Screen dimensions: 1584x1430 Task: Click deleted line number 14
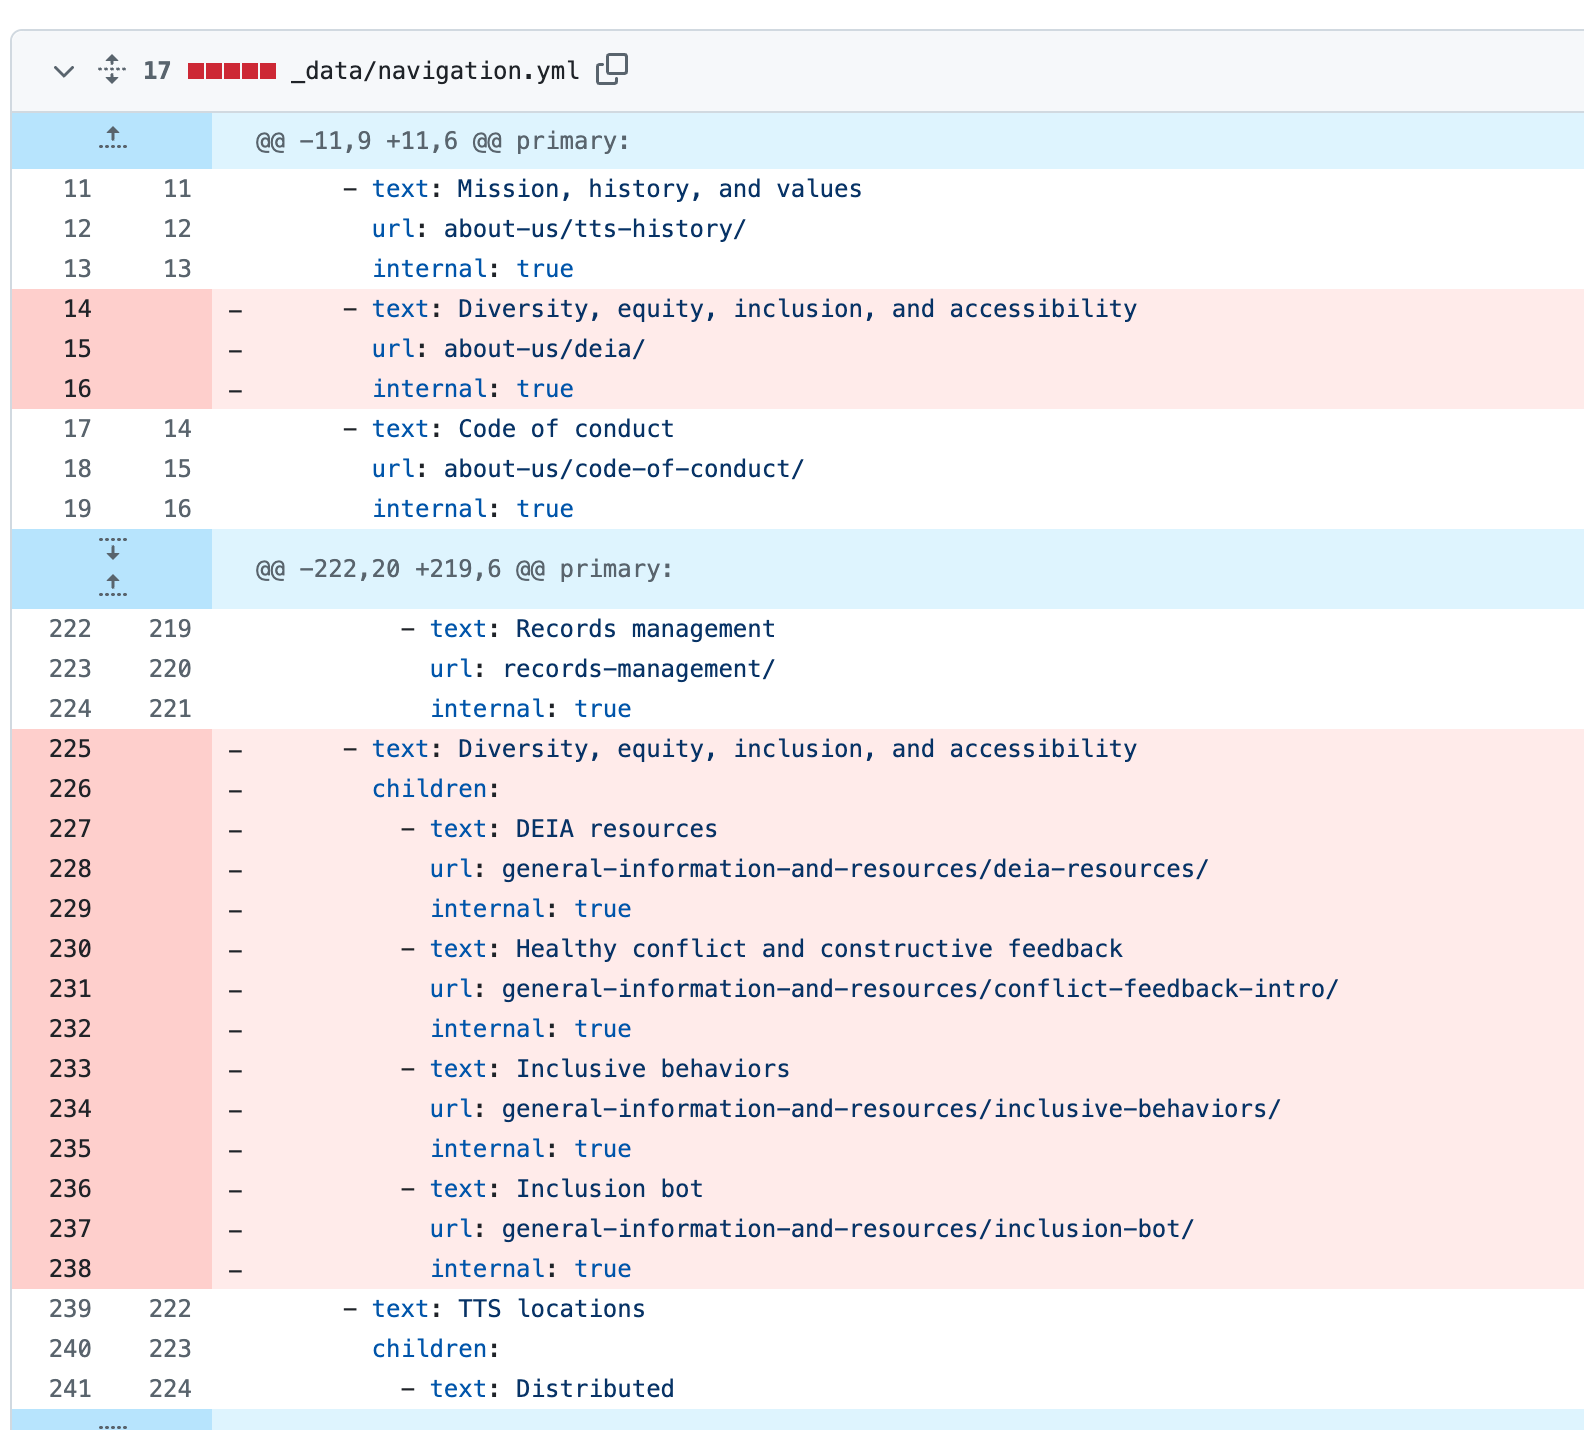click(77, 309)
